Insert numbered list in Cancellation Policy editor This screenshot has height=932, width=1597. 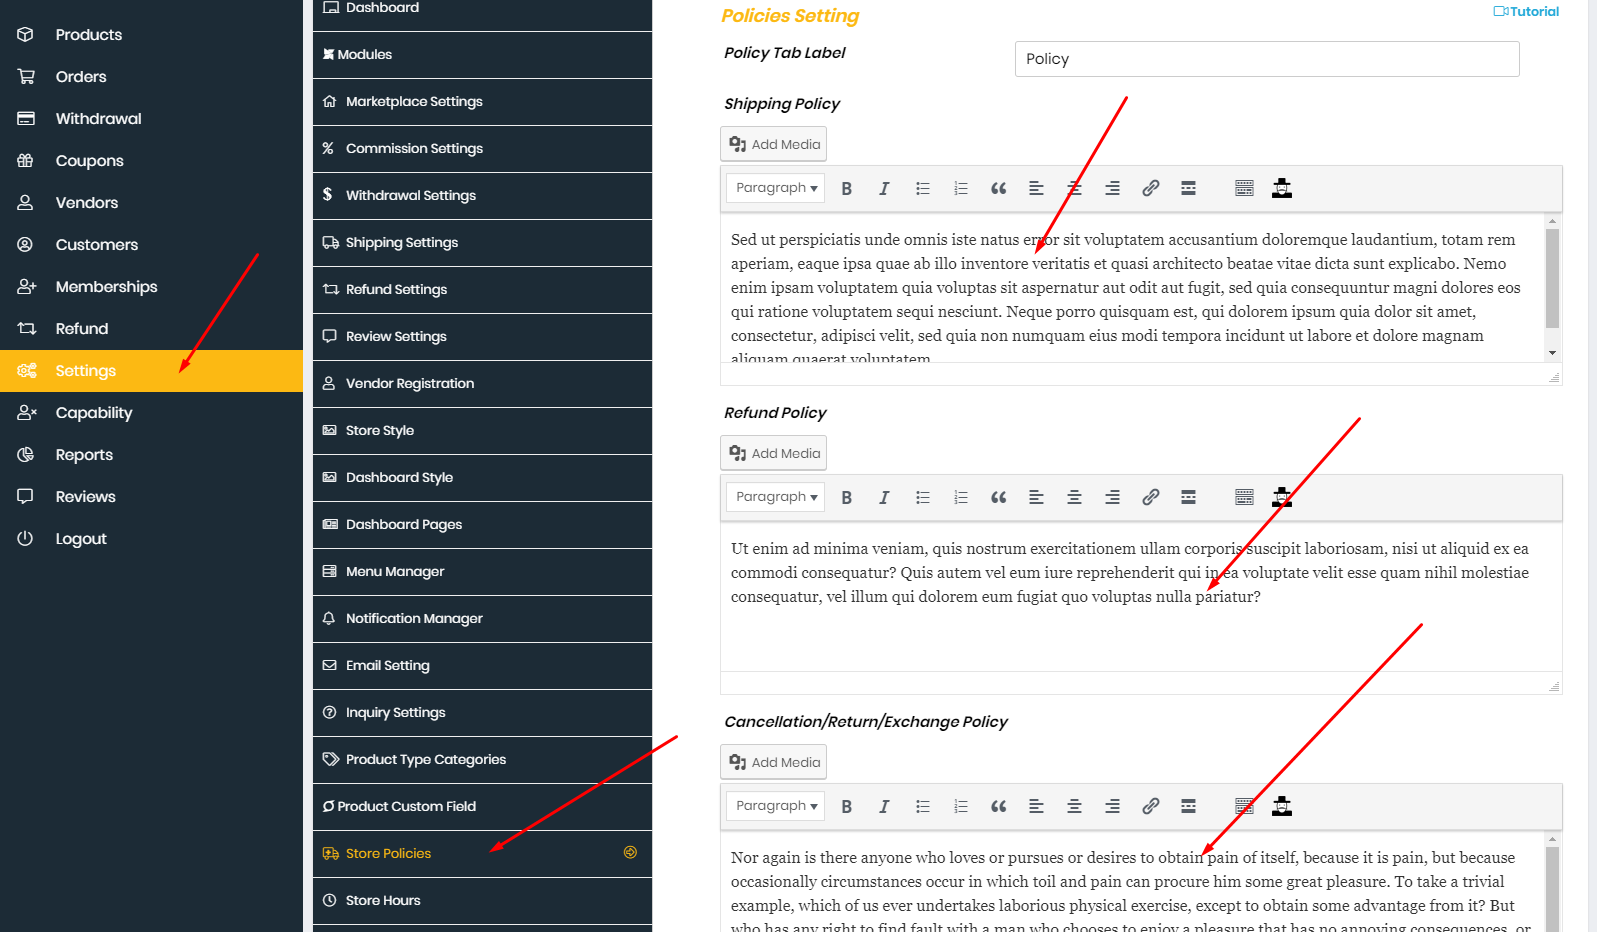point(960,806)
